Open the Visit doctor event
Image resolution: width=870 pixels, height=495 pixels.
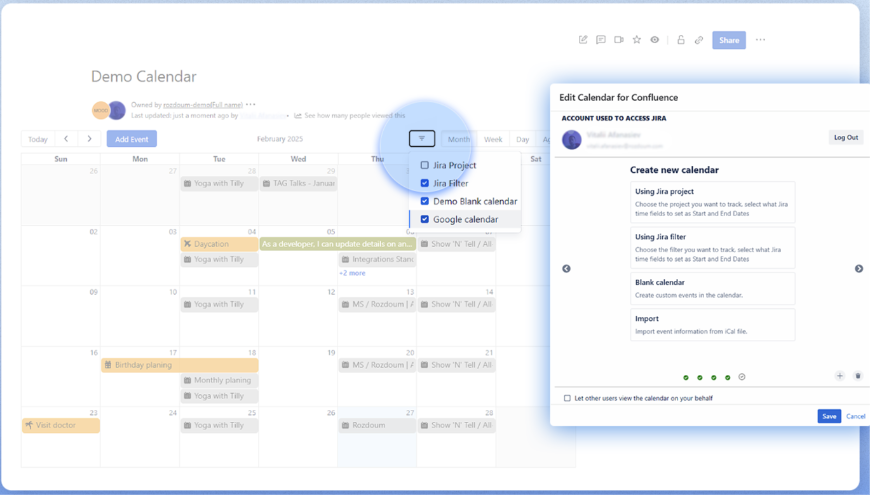61,425
